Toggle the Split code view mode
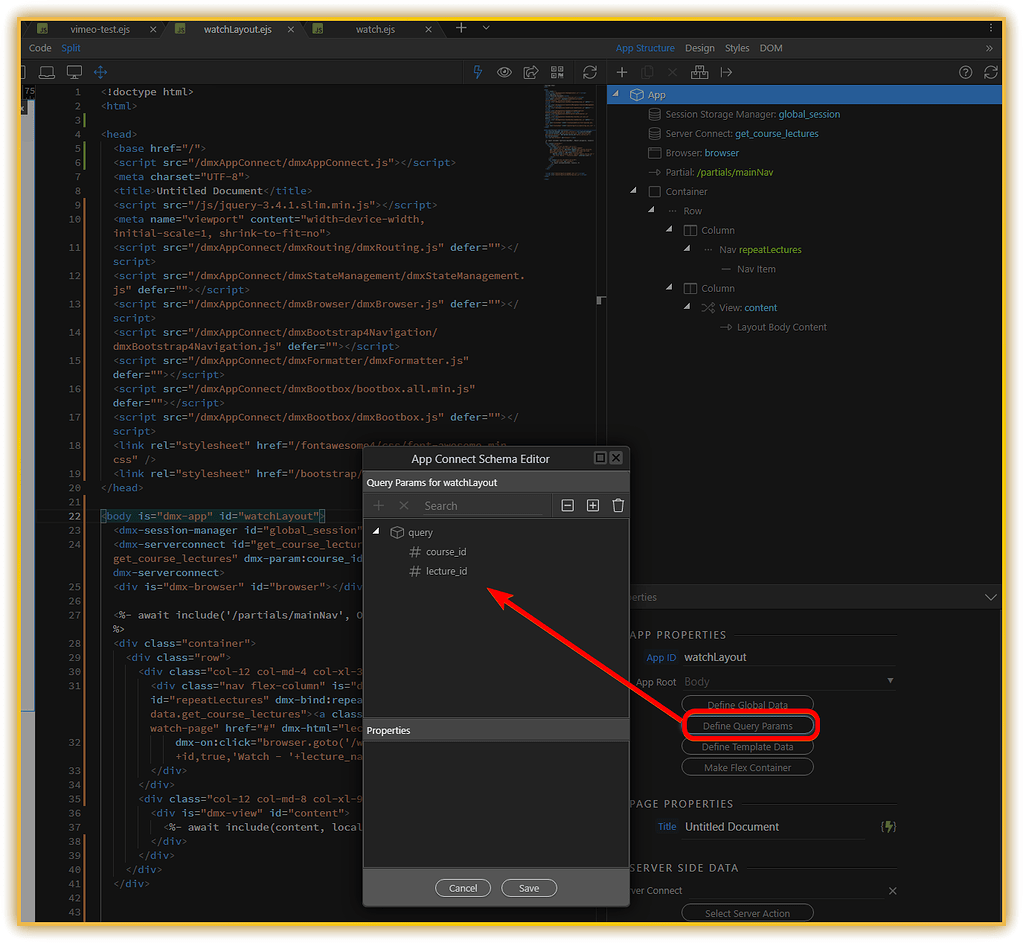 (x=70, y=47)
